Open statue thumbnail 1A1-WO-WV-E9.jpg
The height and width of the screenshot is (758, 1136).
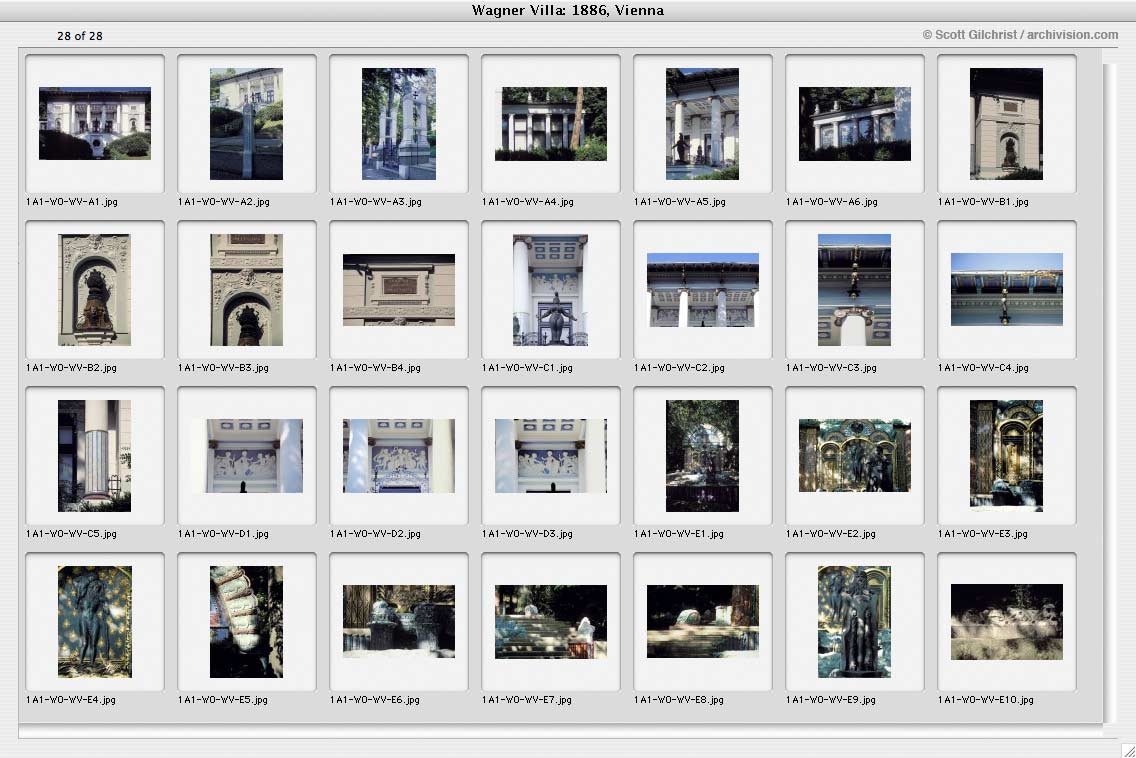854,622
